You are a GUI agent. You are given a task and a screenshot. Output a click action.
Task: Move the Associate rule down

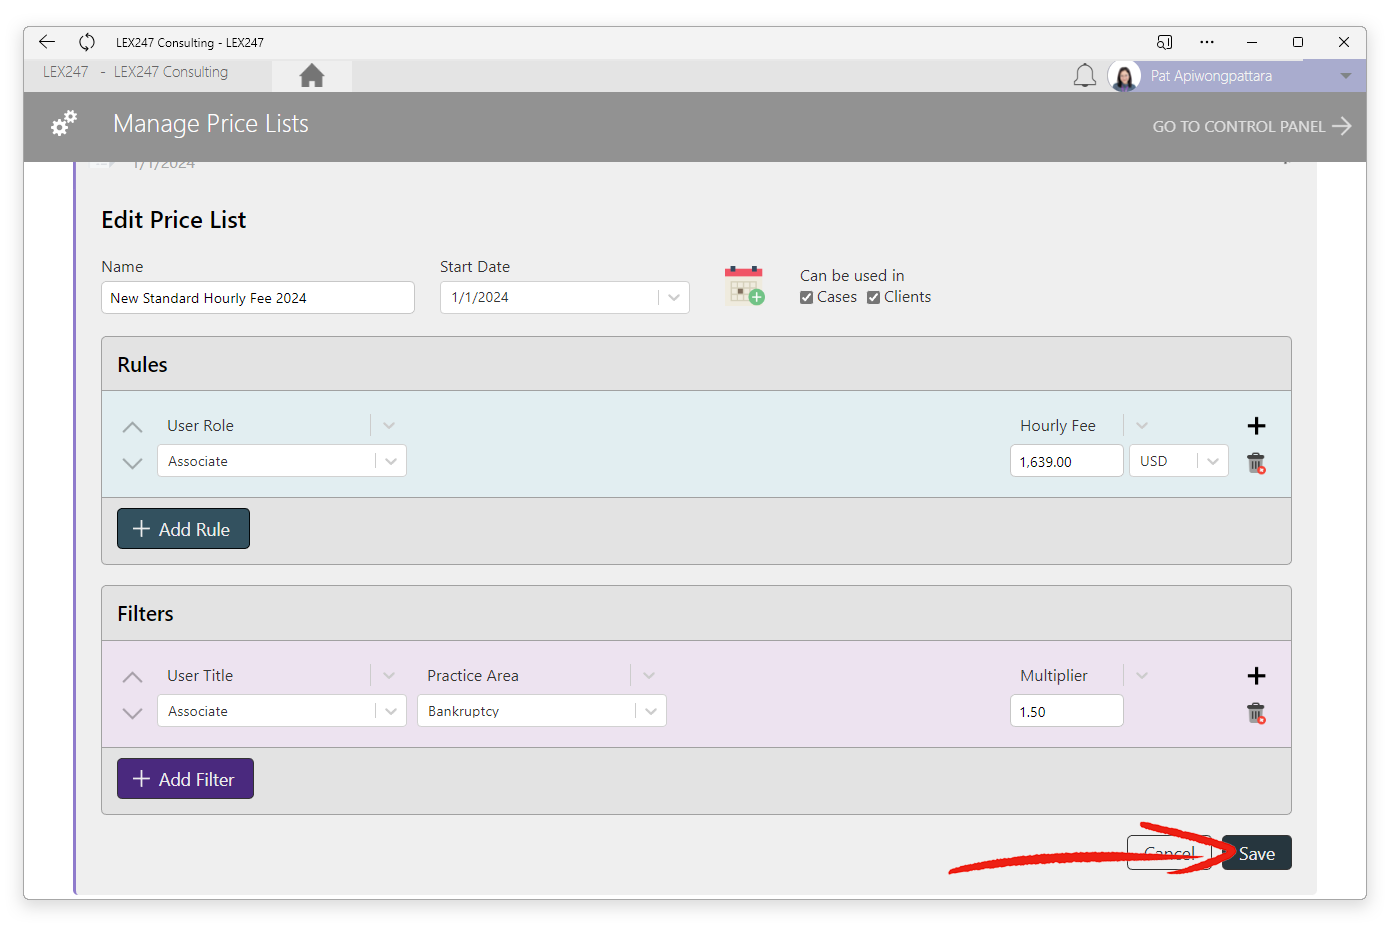tap(132, 463)
